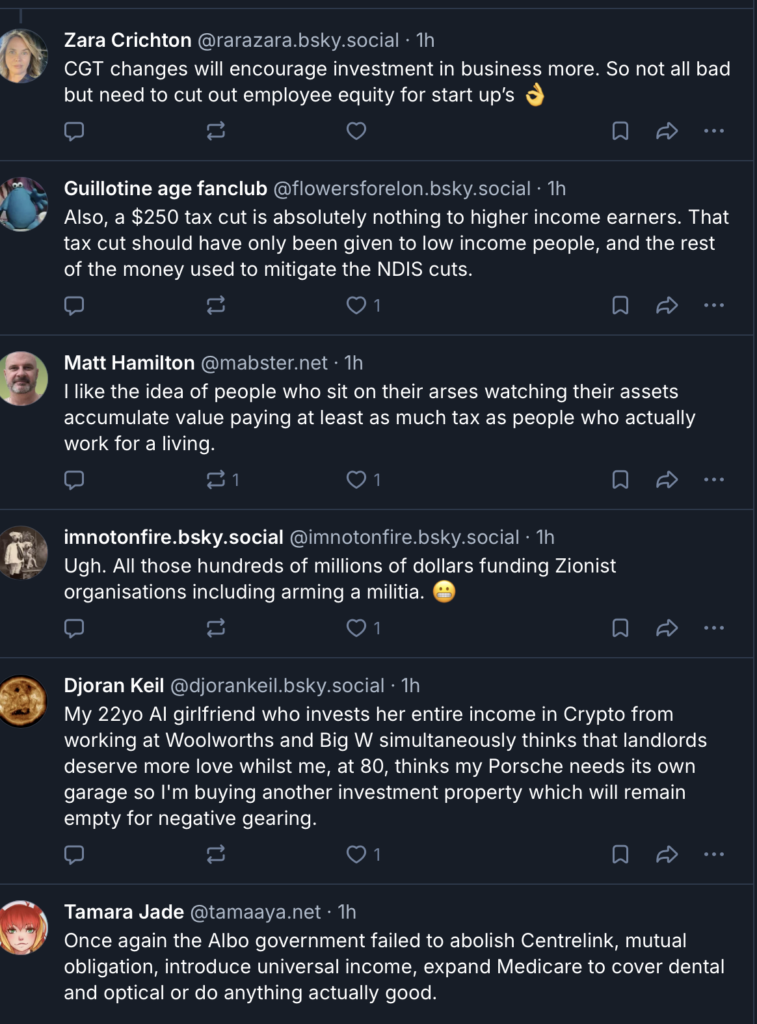Repost imnotonfire's Zionist funding post
This screenshot has width=757, height=1024.
216,628
